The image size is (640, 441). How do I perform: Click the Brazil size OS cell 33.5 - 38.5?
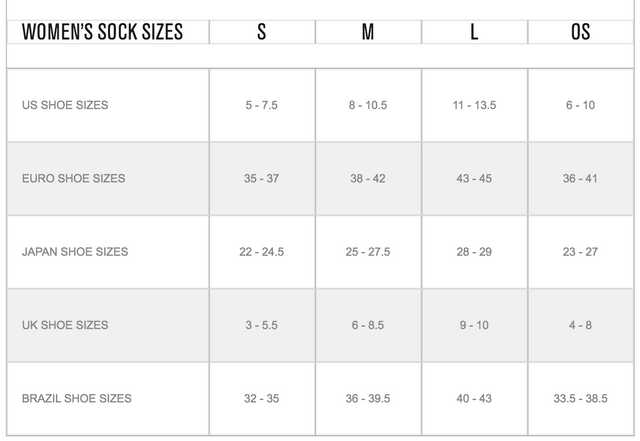(x=580, y=398)
